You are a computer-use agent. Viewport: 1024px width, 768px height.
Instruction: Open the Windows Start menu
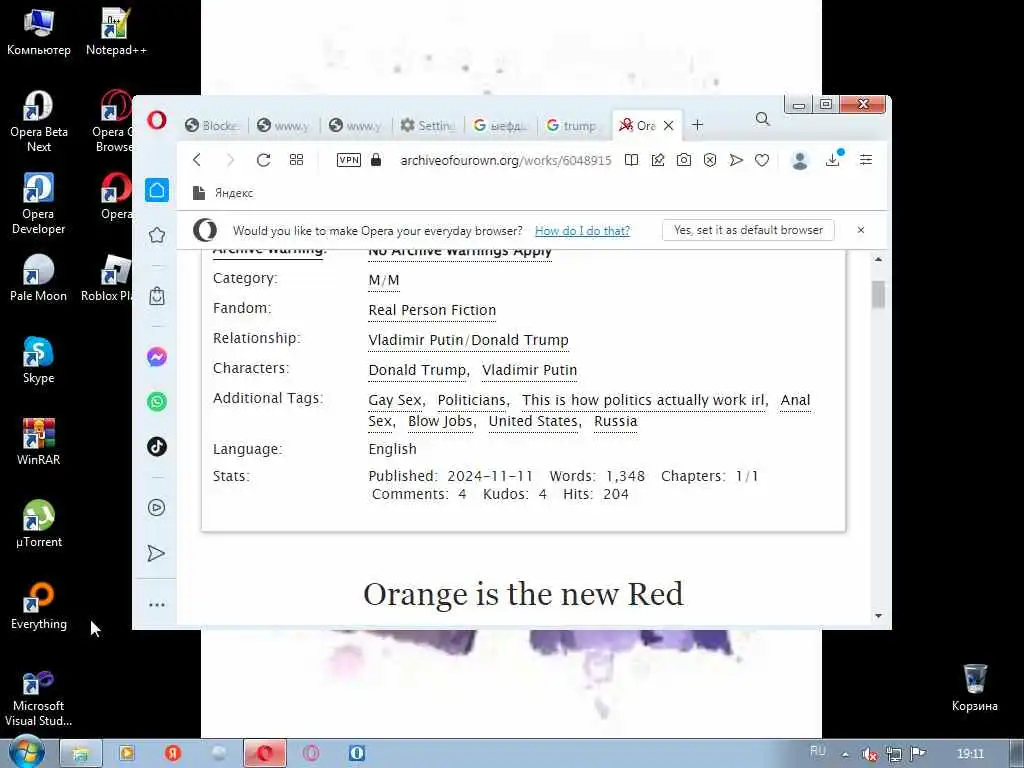point(26,753)
